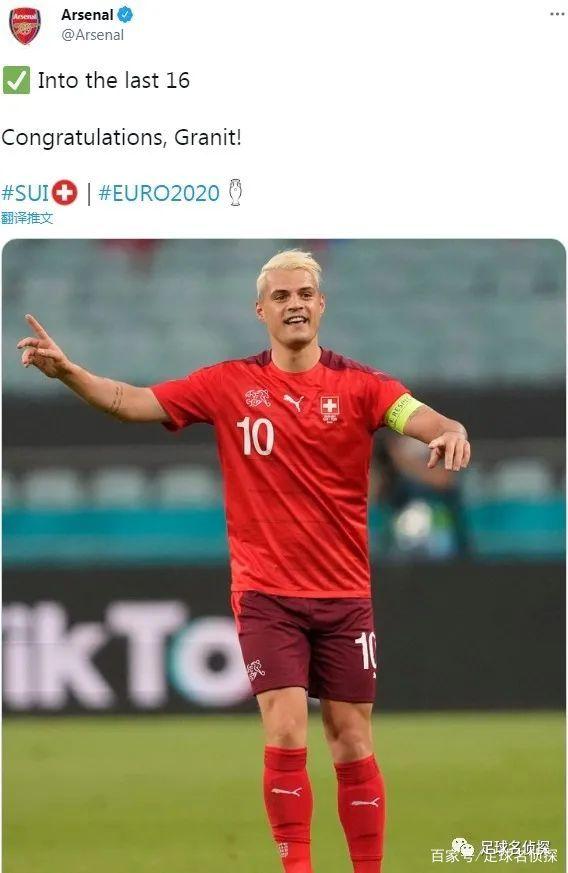Click the green check mark emoji
568x873 pixels.
coord(16,80)
